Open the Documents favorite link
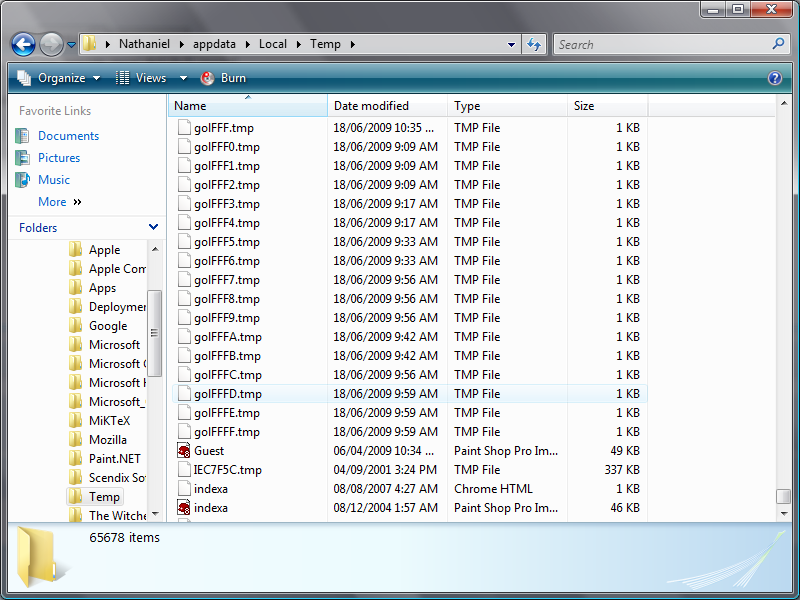 [x=68, y=136]
